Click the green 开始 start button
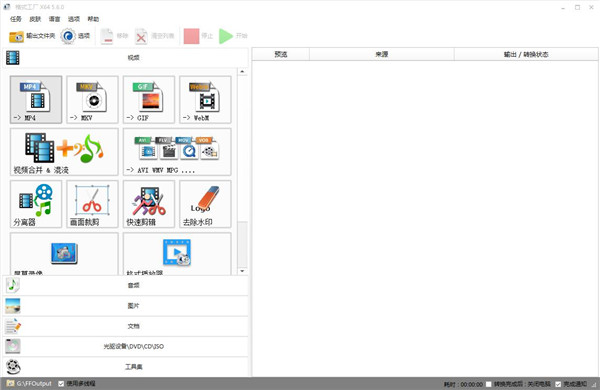The width and height of the screenshot is (600, 390). (x=233, y=36)
